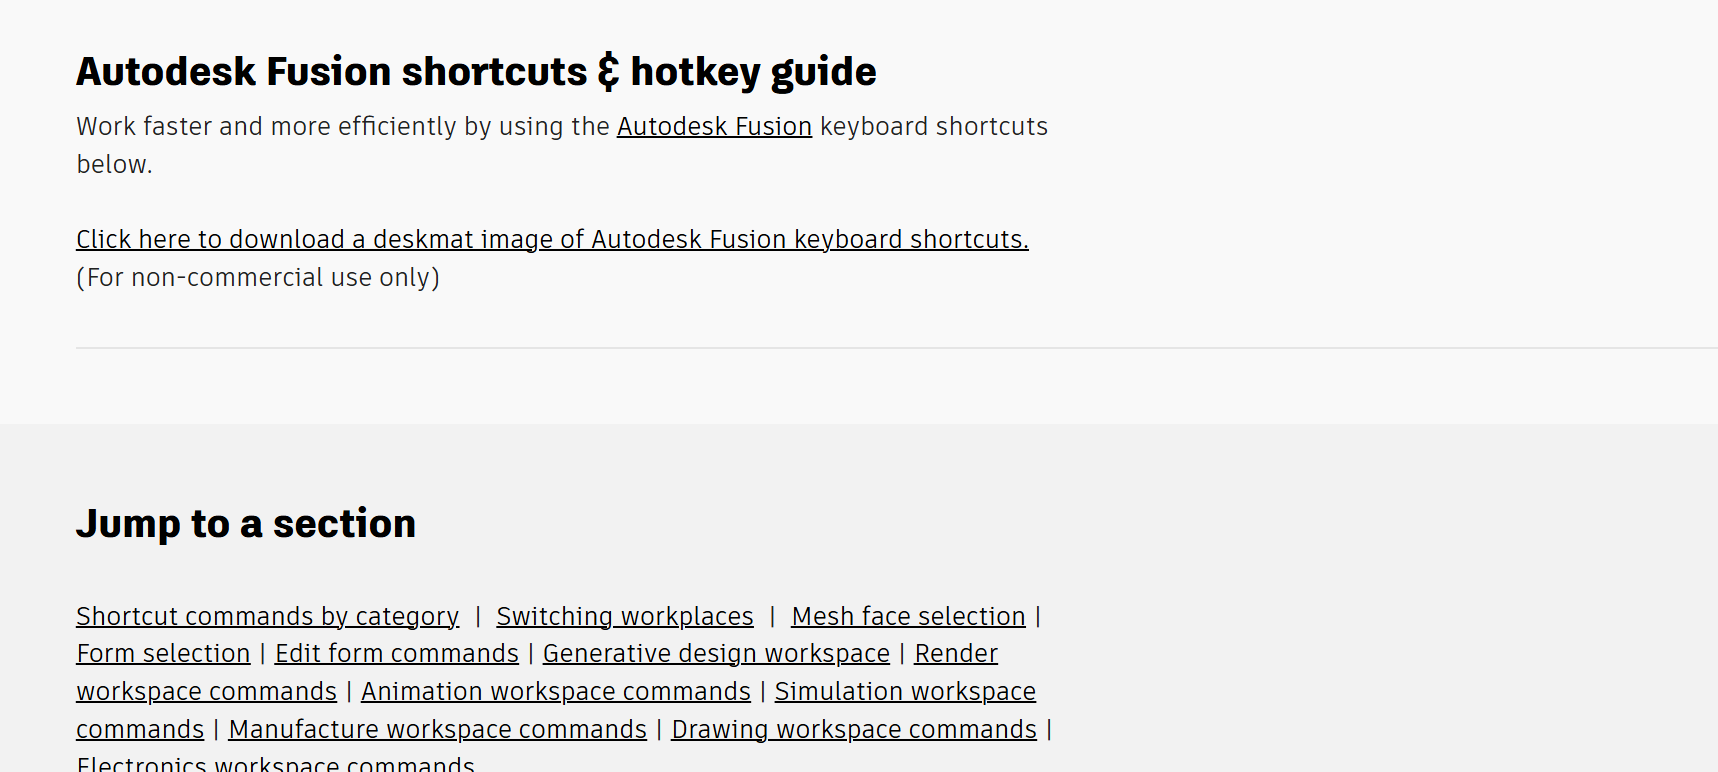
Task: Click the Jump to a section heading
Action: pyautogui.click(x=246, y=524)
